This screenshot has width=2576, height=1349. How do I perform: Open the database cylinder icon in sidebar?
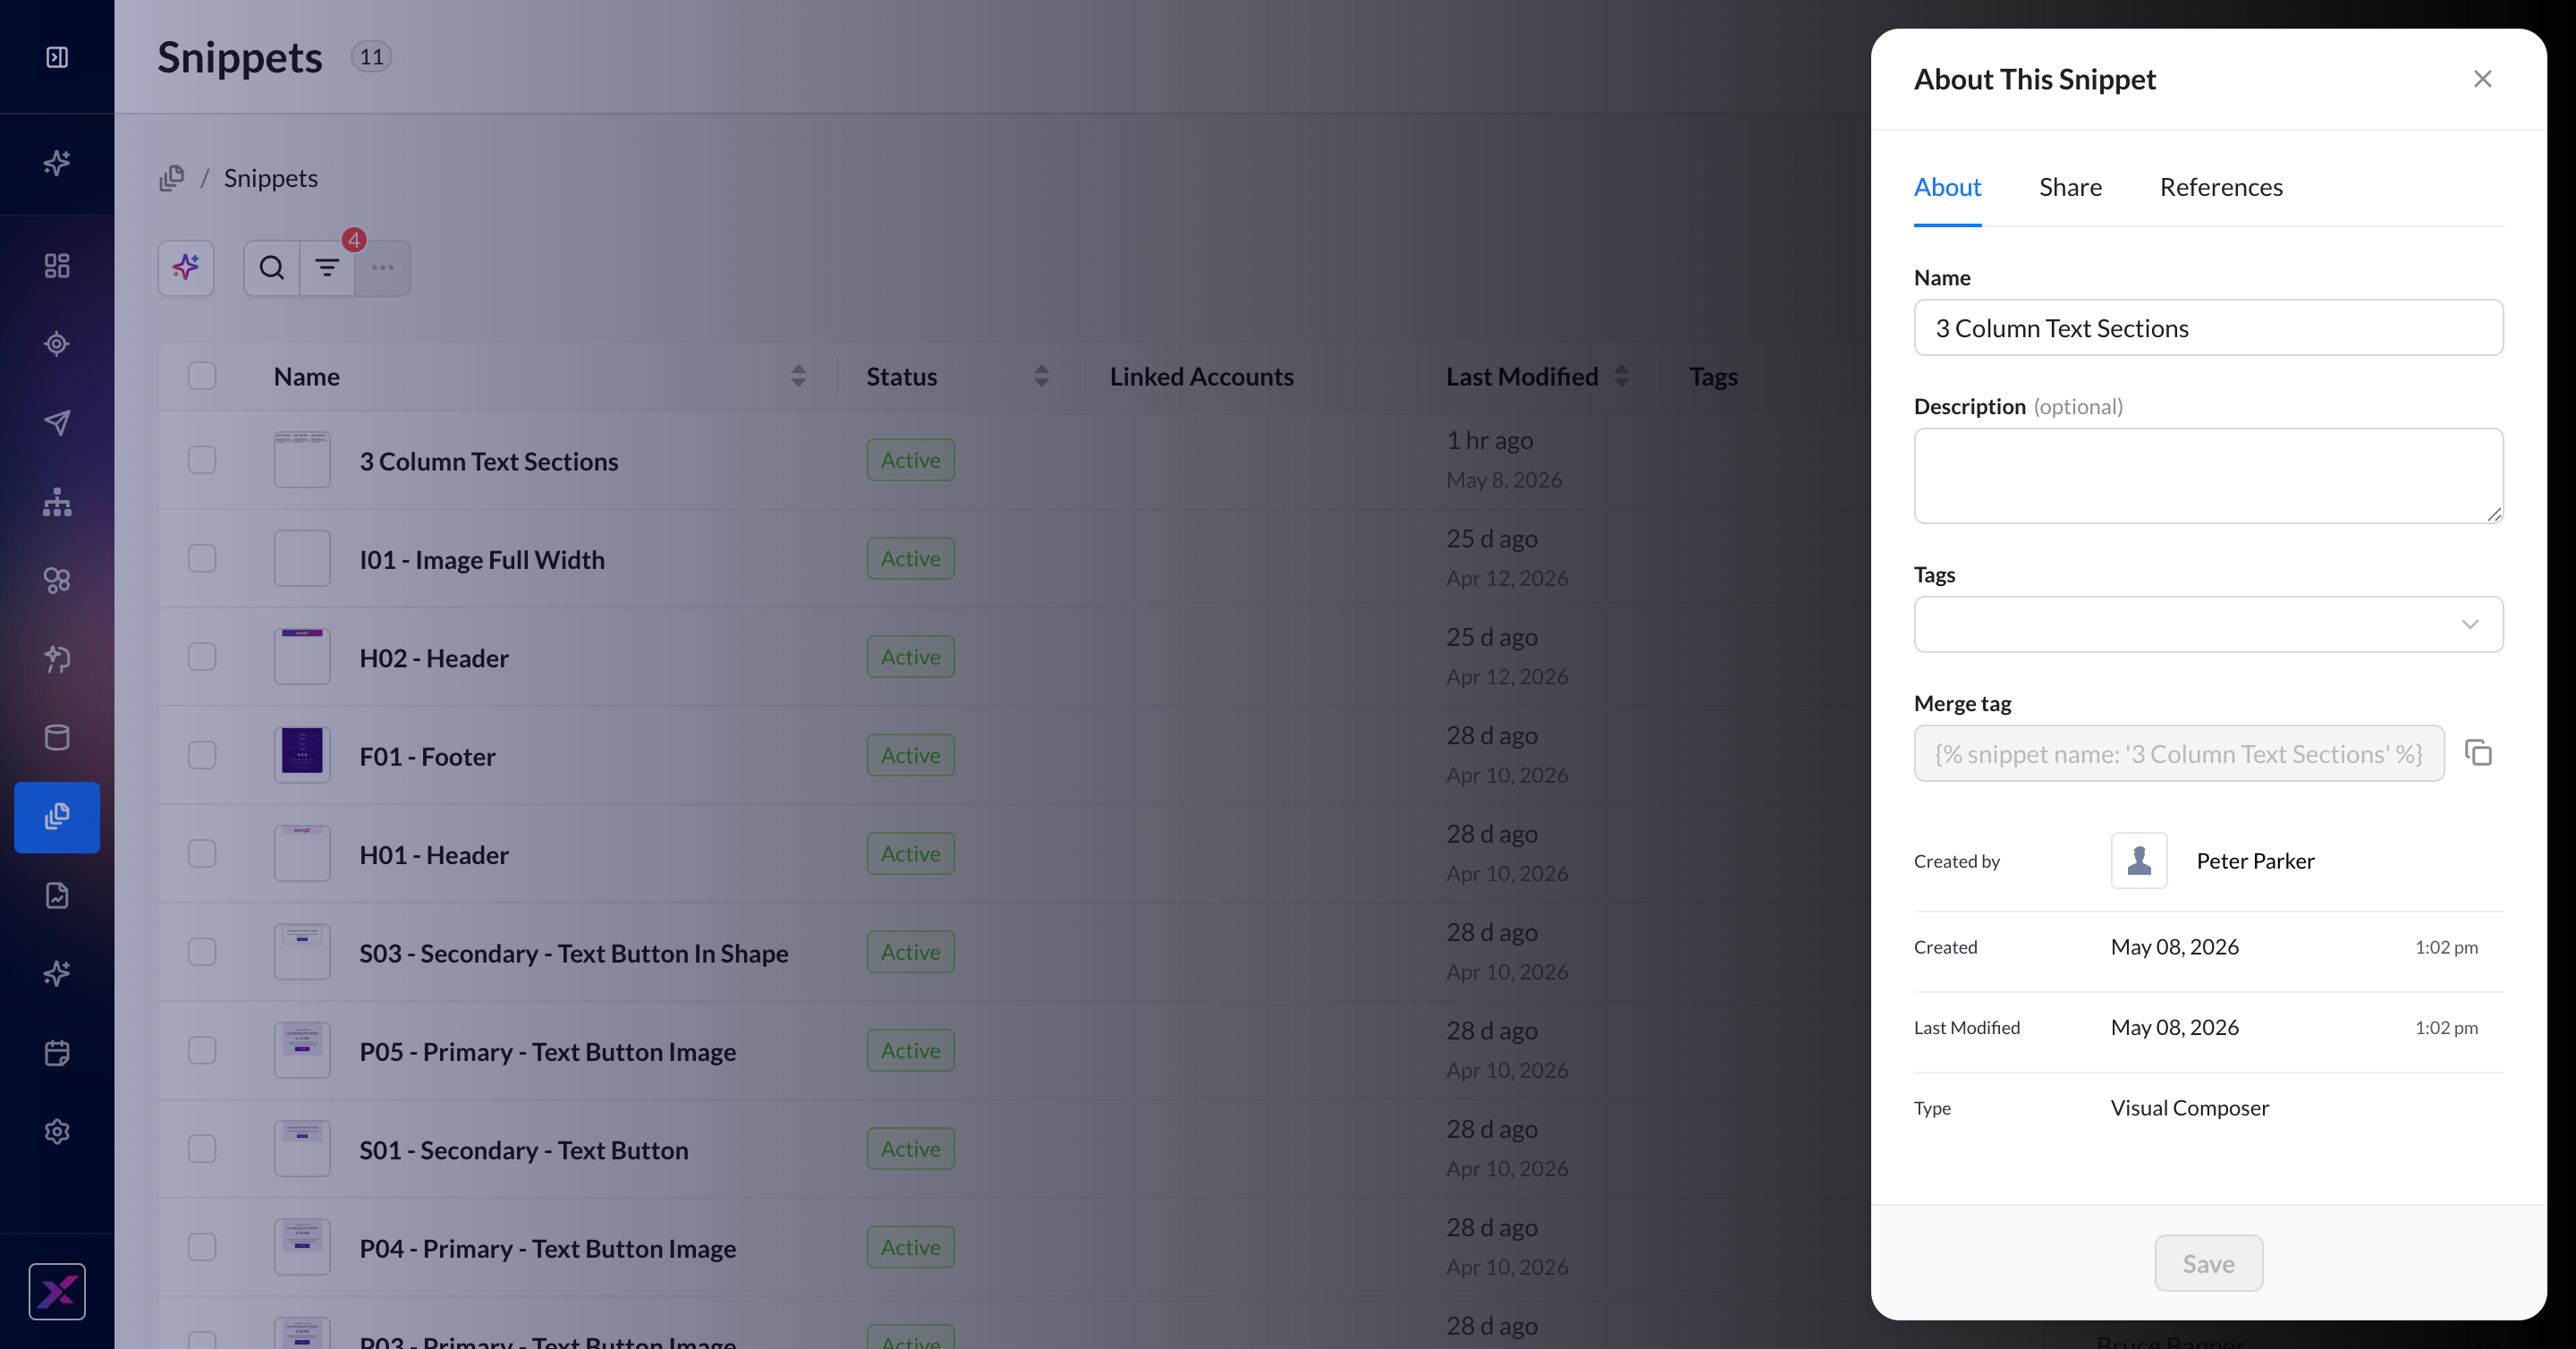tap(57, 738)
